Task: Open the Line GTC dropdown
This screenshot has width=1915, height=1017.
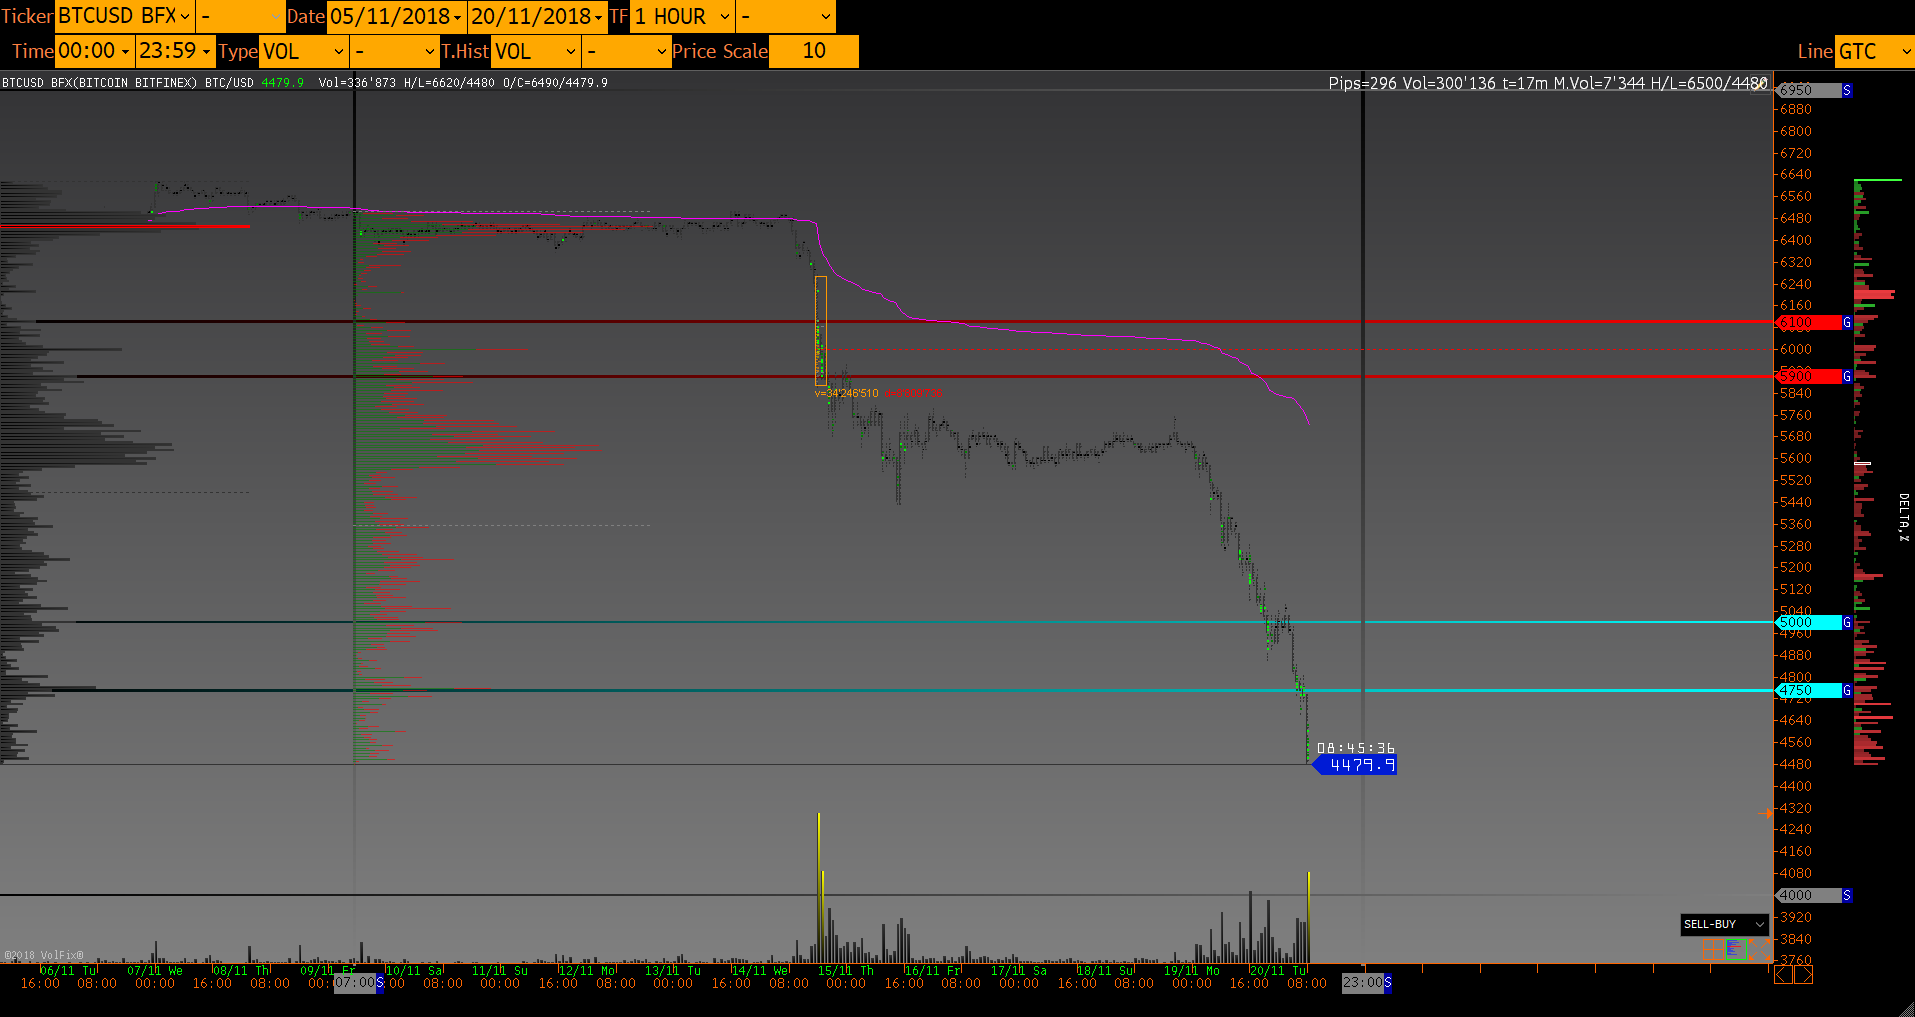Action: [1875, 51]
